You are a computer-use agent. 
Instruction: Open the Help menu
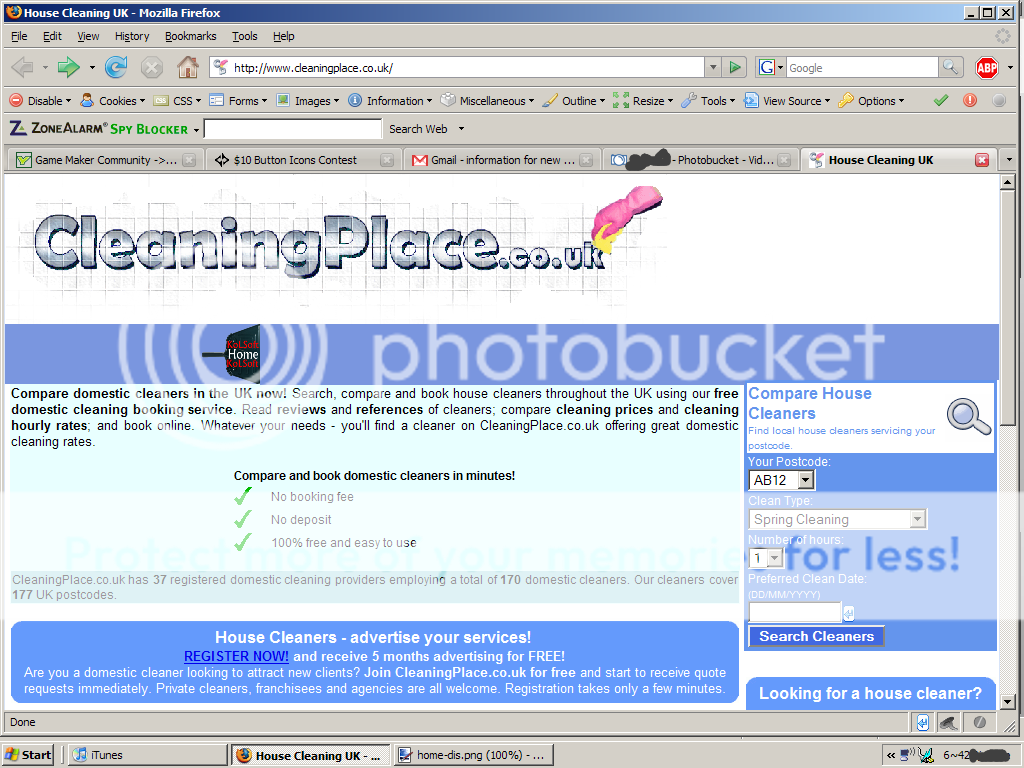tap(283, 36)
